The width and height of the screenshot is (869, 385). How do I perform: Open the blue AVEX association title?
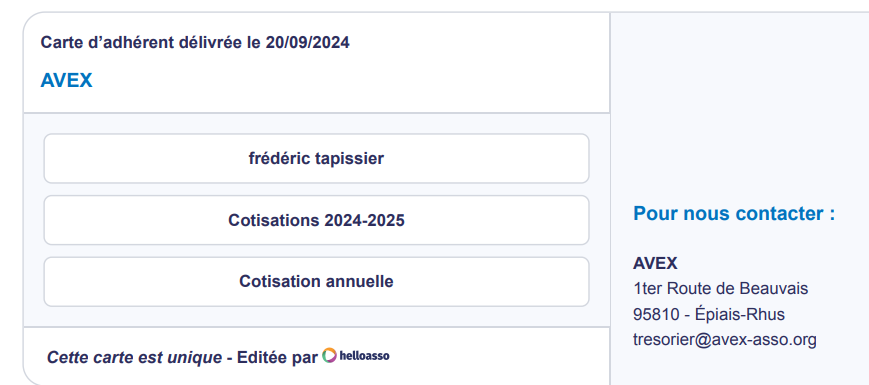click(67, 81)
